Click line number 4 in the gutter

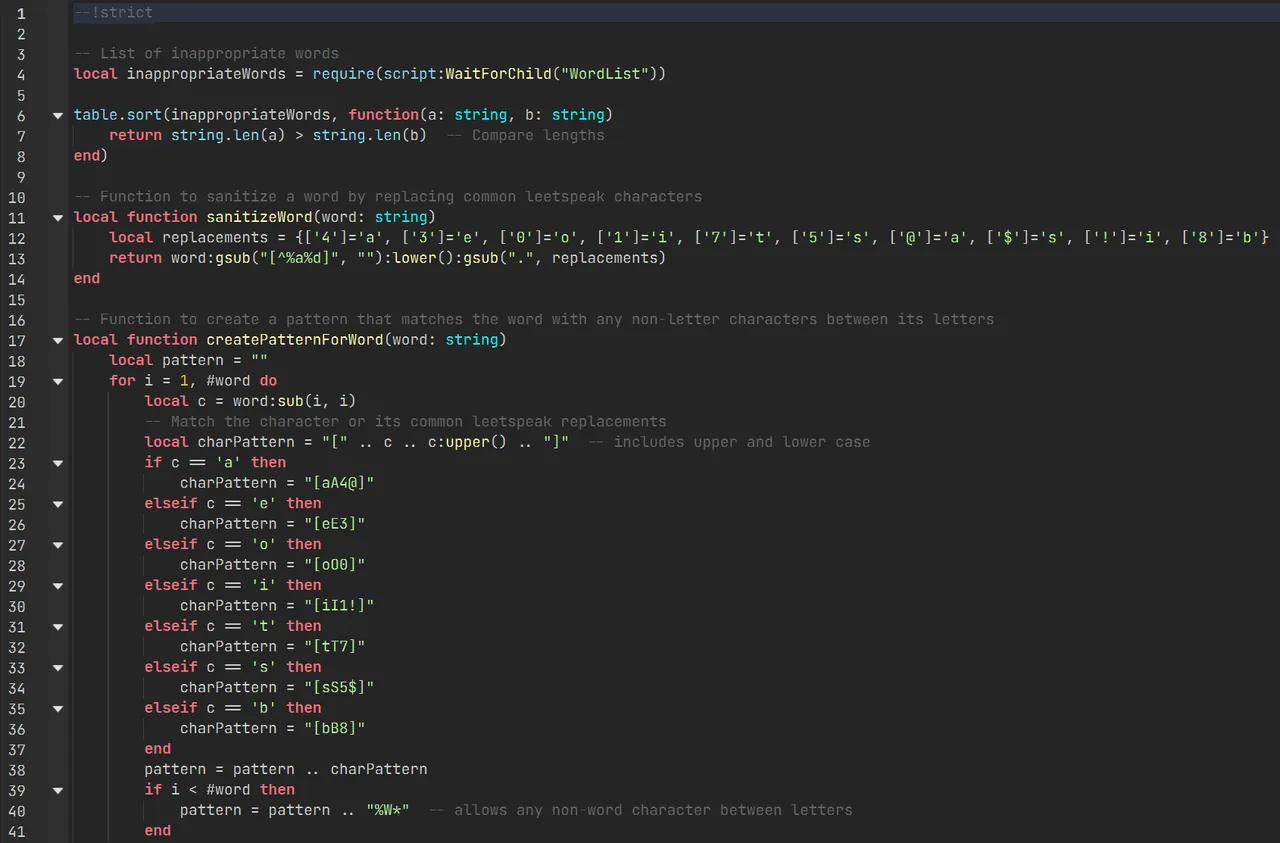click(22, 74)
